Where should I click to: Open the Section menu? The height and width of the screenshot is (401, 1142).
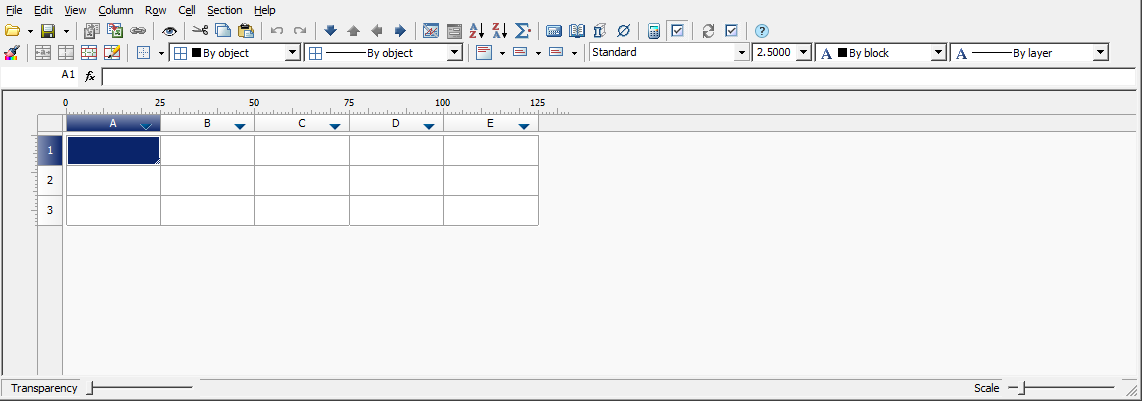(x=224, y=10)
